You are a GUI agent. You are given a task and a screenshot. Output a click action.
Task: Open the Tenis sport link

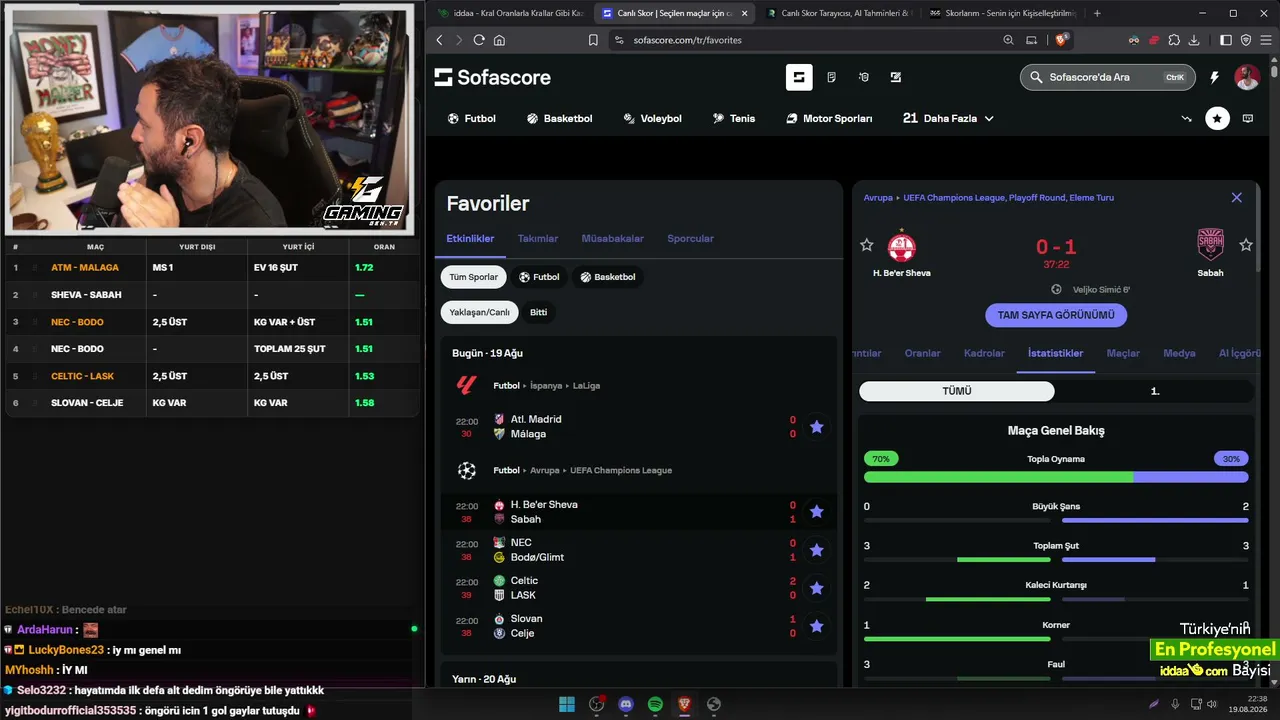tap(733, 118)
